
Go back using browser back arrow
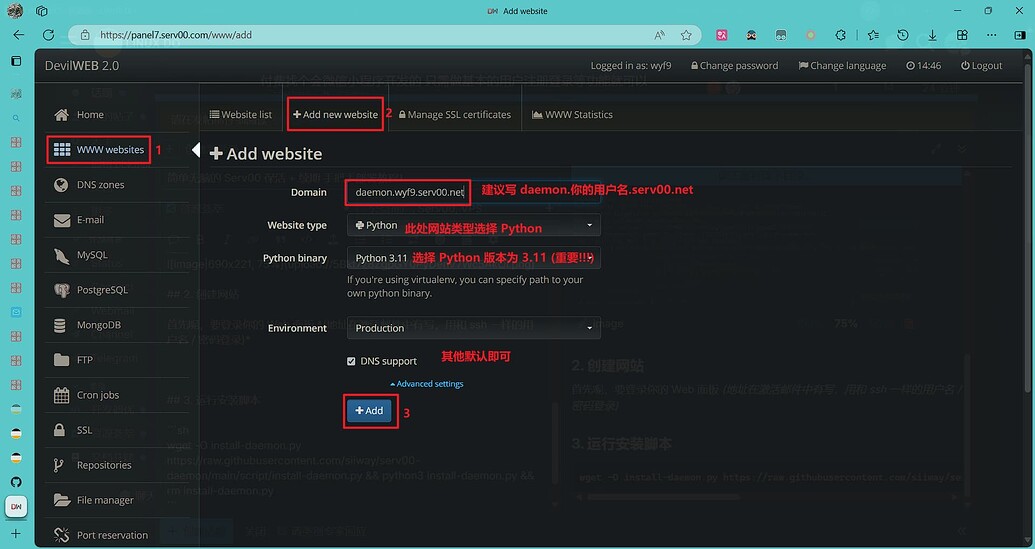(x=18, y=35)
